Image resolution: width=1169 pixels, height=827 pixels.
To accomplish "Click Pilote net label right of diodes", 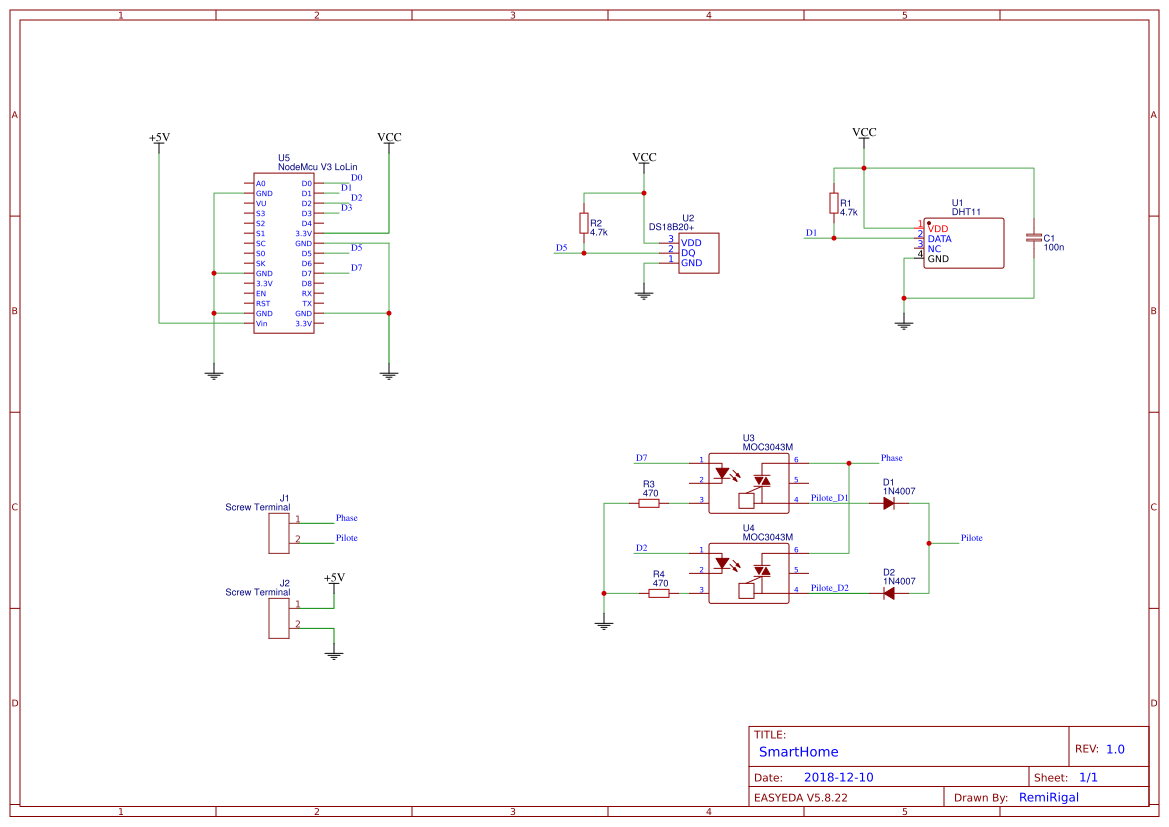I will point(971,538).
